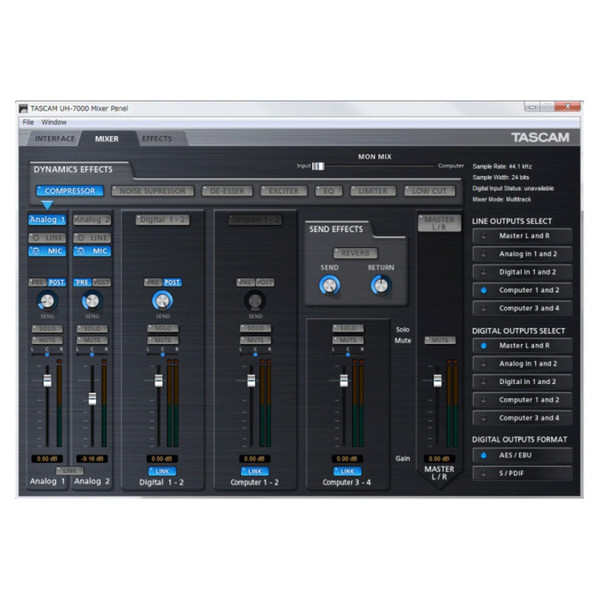Viewport: 600px width, 600px height.
Task: Select the Computer 1-2 channel header
Action: pos(256,220)
